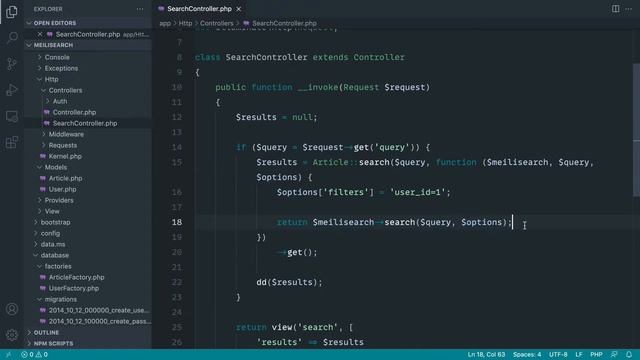Change indentation via Spaces: 4
The height and width of the screenshot is (360, 640).
(527, 355)
